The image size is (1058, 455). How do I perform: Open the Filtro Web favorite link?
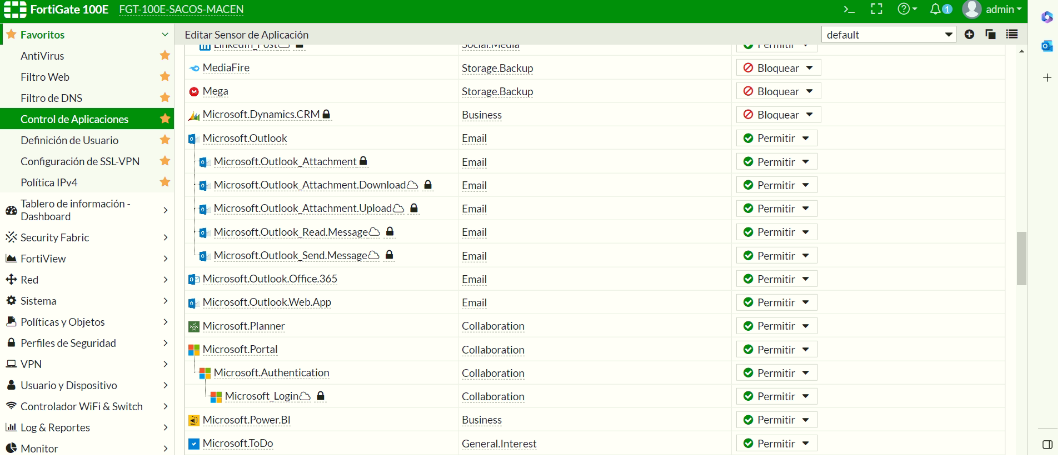(45, 77)
